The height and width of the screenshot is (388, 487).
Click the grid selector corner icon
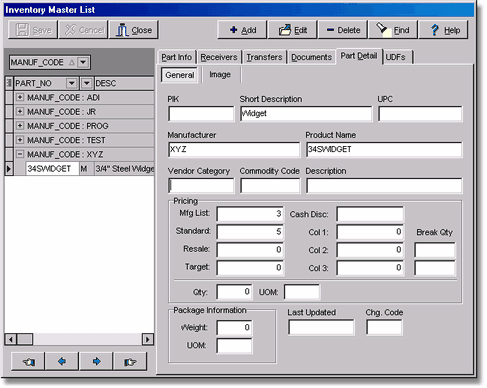tap(9, 83)
